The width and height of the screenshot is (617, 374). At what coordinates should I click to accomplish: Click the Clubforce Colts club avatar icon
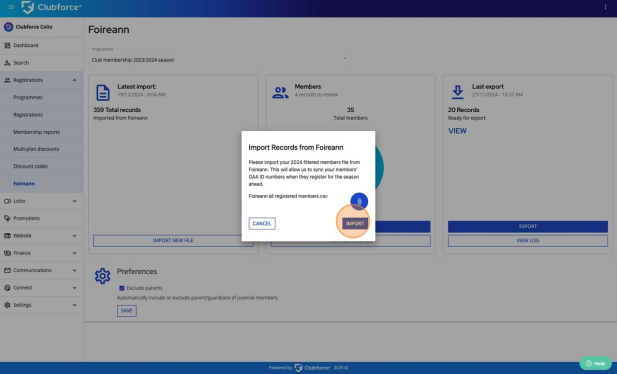click(8, 27)
